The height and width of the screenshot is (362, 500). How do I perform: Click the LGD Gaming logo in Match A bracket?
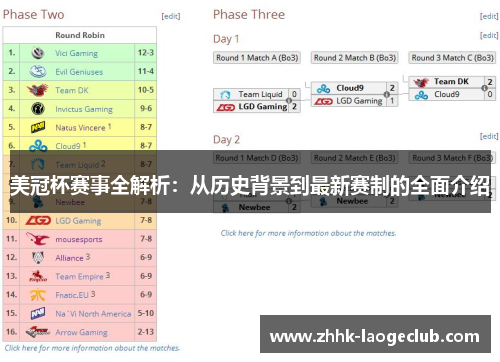pos(225,107)
